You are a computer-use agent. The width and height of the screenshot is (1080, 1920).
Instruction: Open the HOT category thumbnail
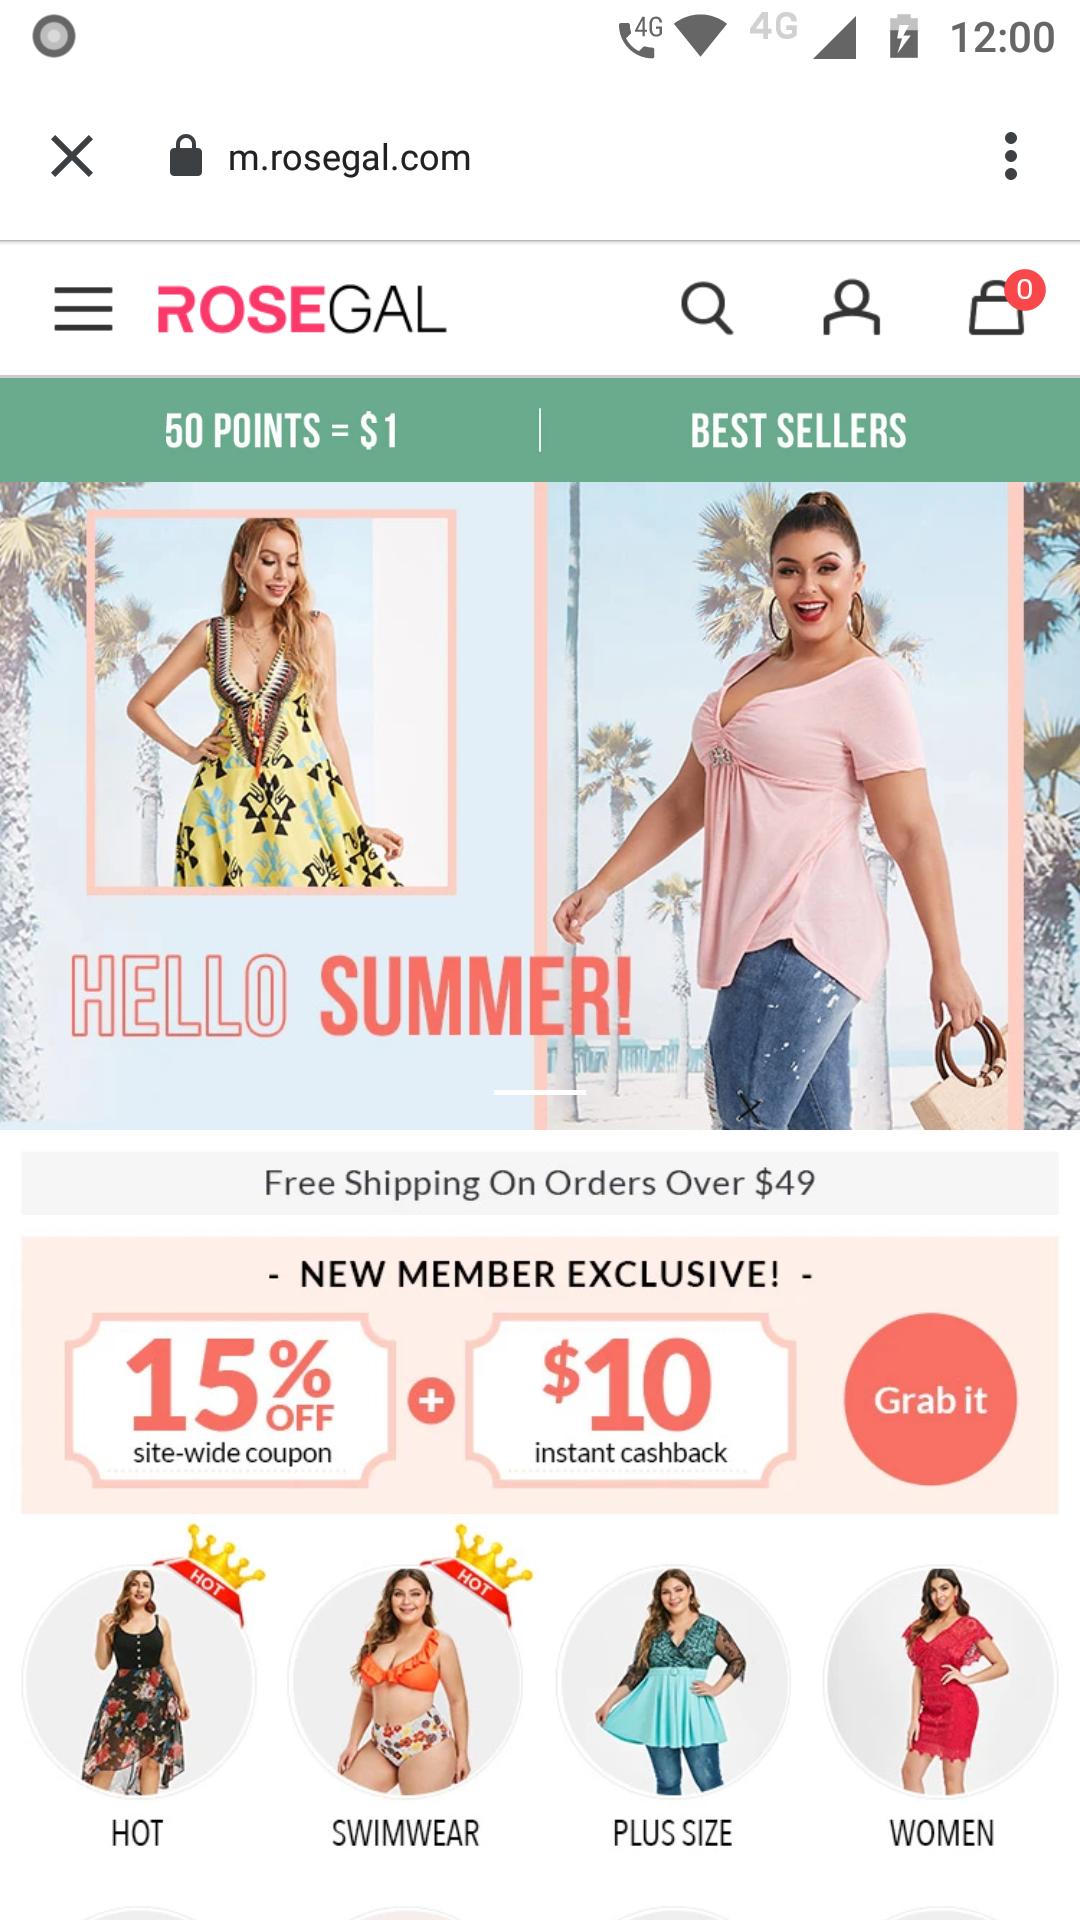click(x=138, y=1681)
